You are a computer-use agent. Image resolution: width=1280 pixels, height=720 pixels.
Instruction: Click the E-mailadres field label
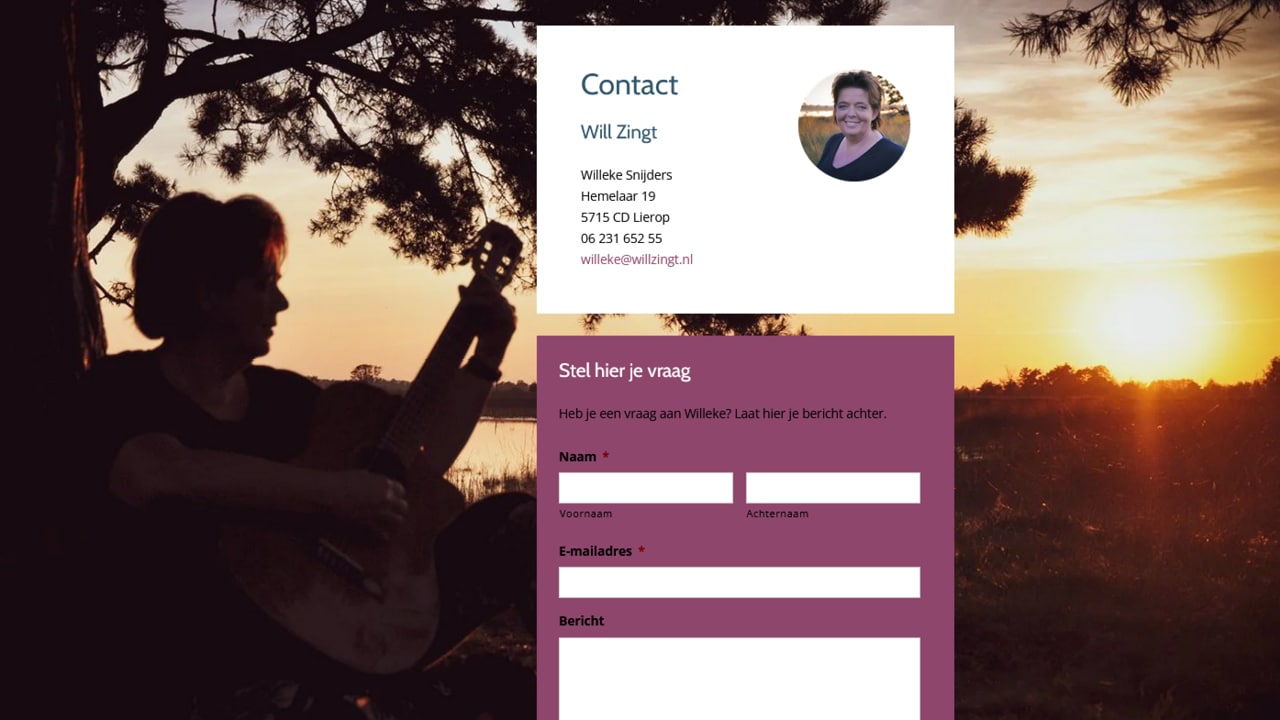(x=595, y=551)
